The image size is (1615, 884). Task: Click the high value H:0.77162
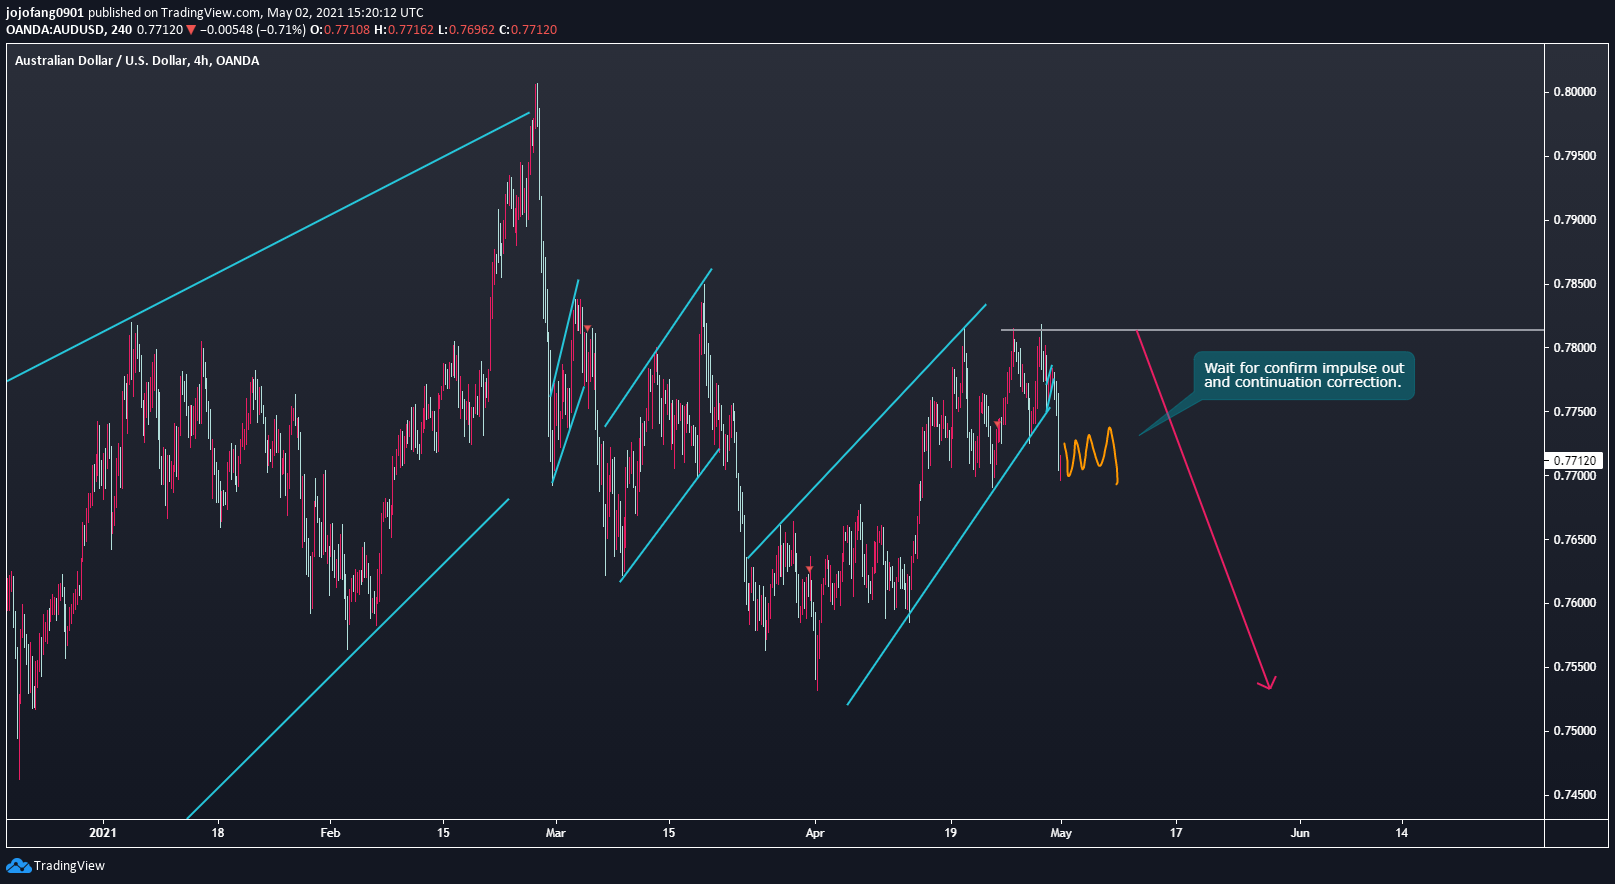coord(404,30)
